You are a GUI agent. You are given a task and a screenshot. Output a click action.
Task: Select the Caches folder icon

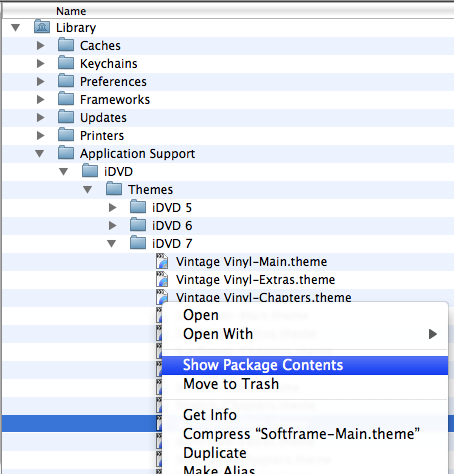click(66, 45)
